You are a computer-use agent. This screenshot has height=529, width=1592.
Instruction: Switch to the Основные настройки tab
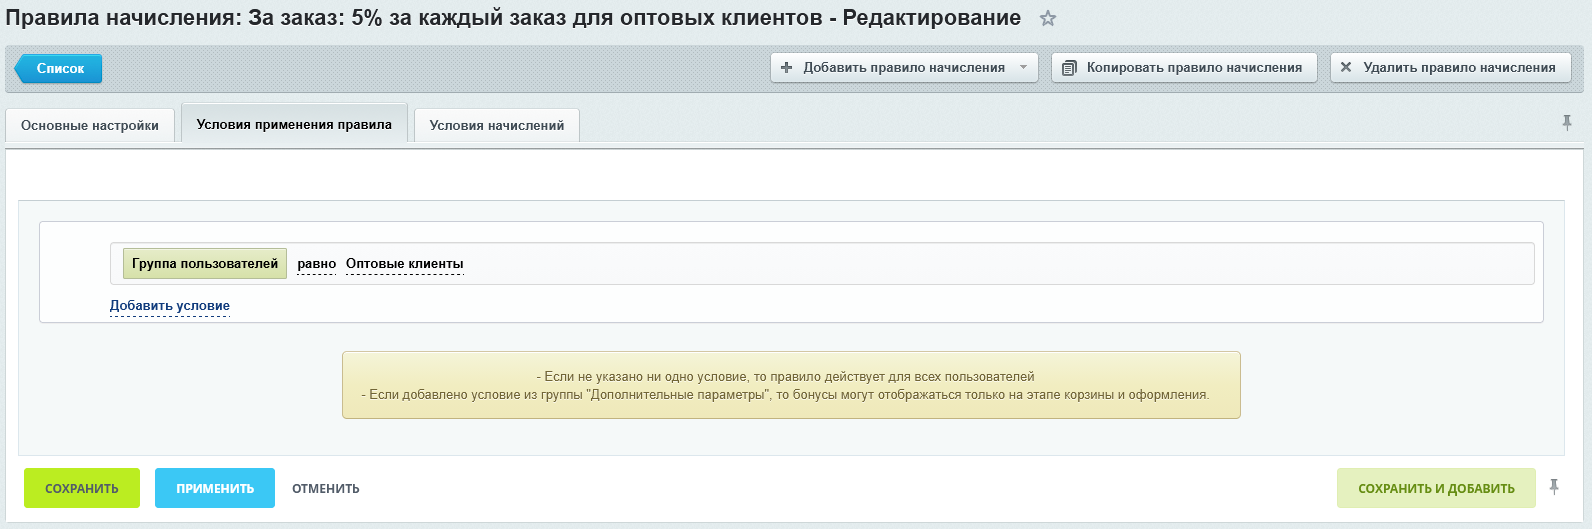point(90,126)
